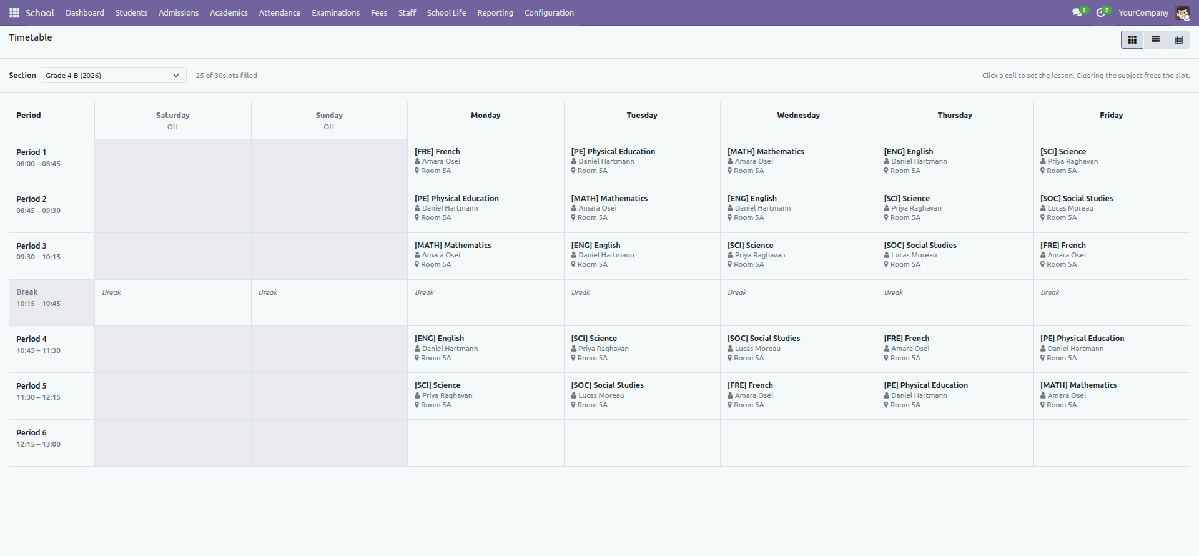Open the School app home
Image resolution: width=1199 pixels, height=556 pixels.
coord(40,13)
